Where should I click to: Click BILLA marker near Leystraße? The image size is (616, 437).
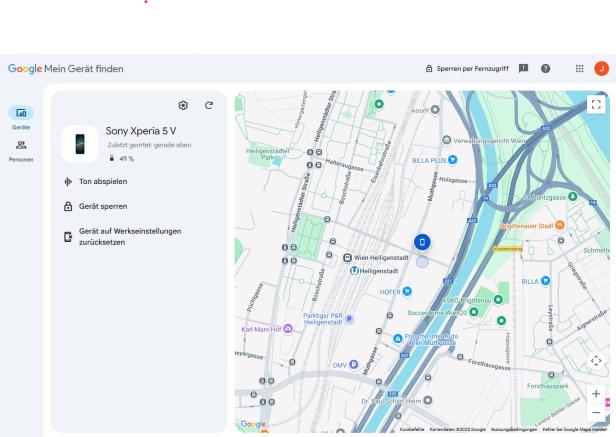pos(545,281)
